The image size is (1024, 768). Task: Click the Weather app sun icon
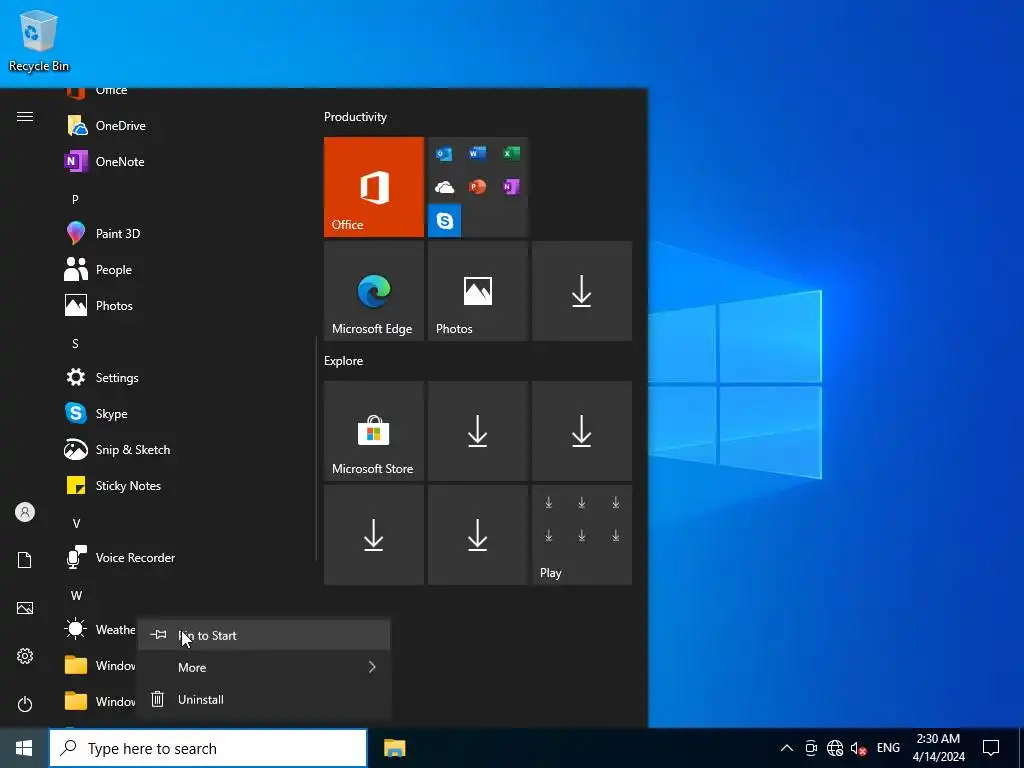click(76, 629)
